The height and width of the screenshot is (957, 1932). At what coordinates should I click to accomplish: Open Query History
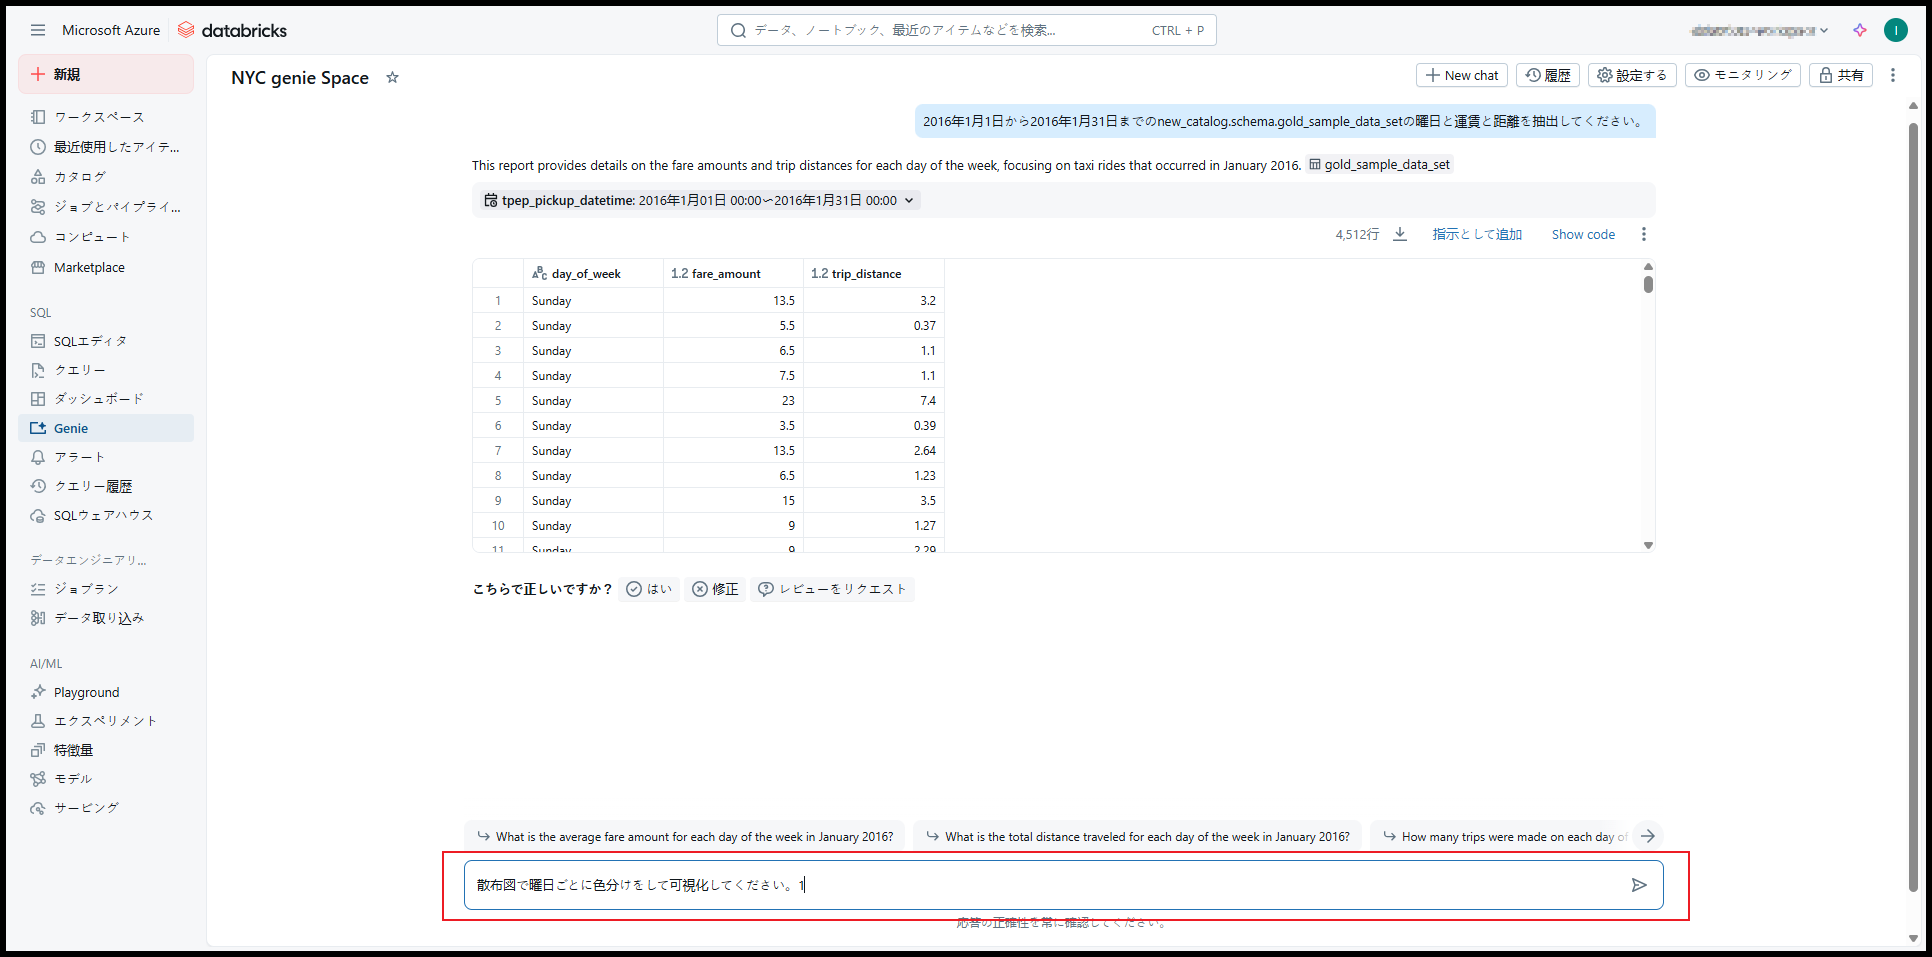tap(106, 486)
